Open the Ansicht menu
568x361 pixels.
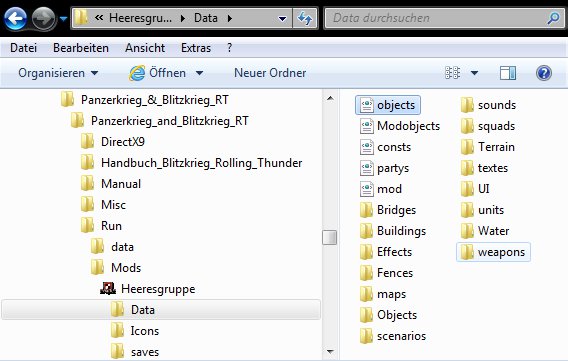click(x=145, y=48)
